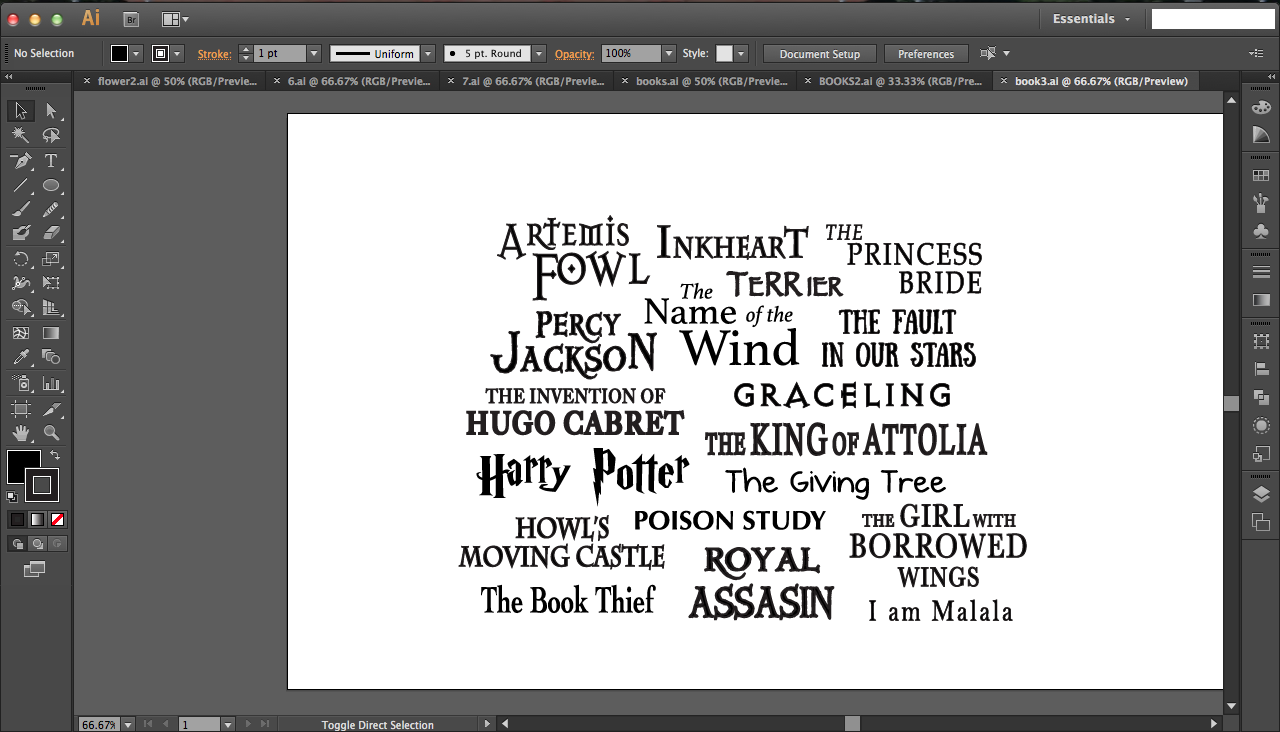Select the Rotate tool
This screenshot has width=1280, height=732.
click(x=21, y=259)
